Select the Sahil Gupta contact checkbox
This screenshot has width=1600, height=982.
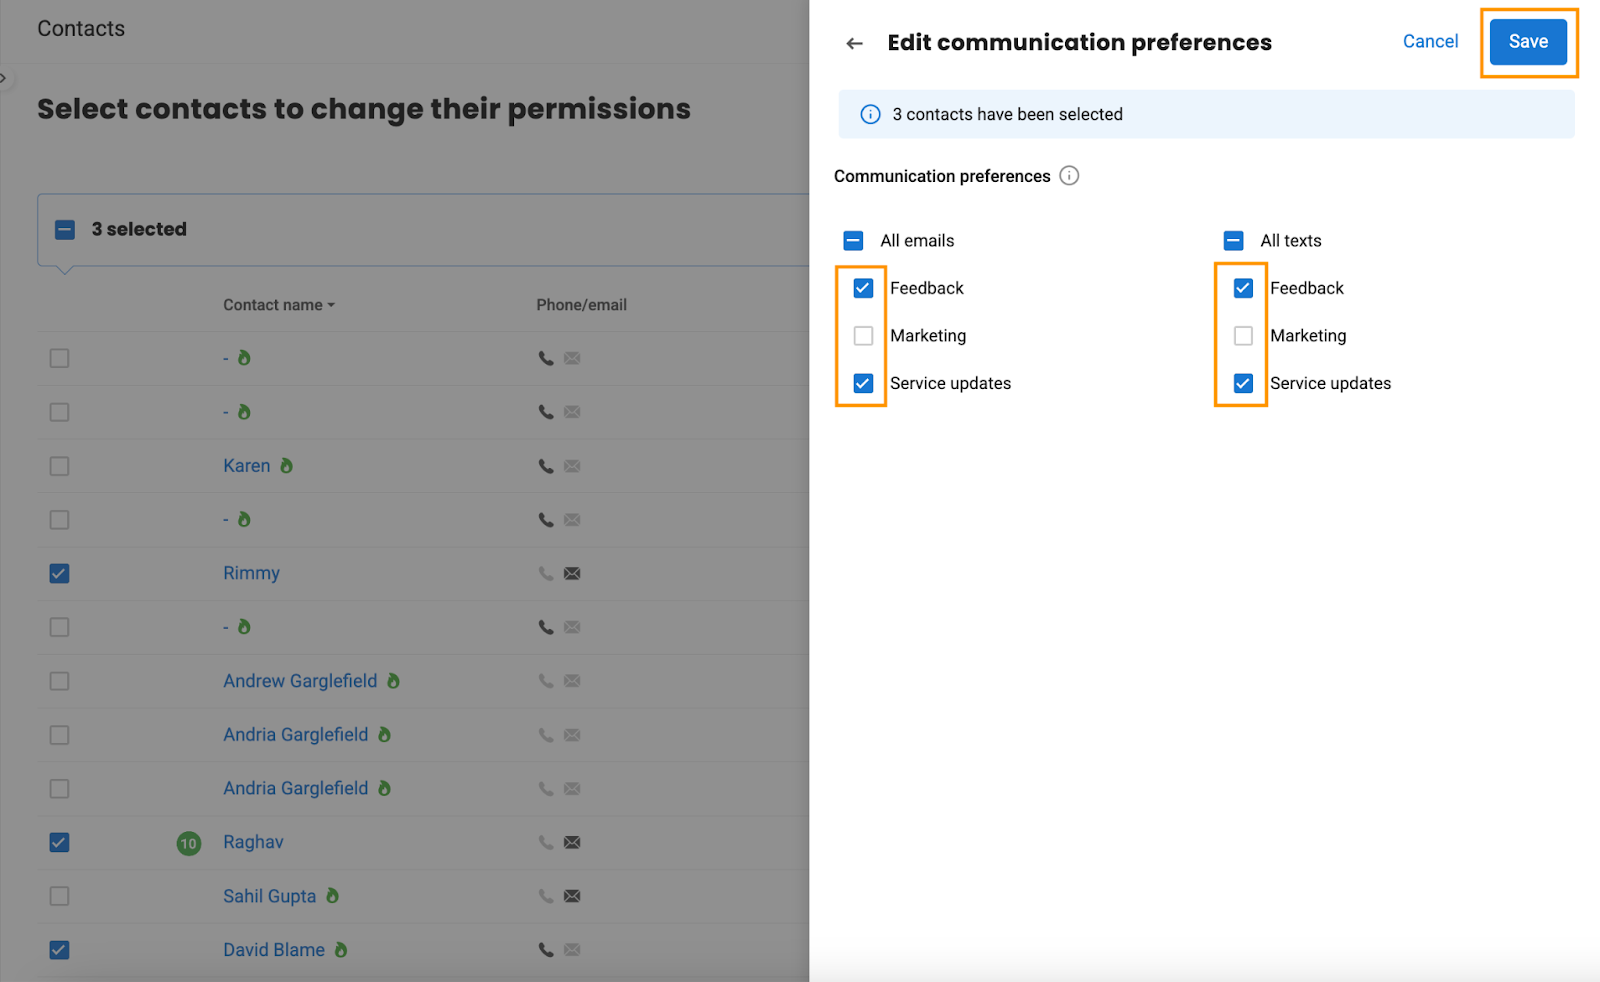pyautogui.click(x=59, y=896)
